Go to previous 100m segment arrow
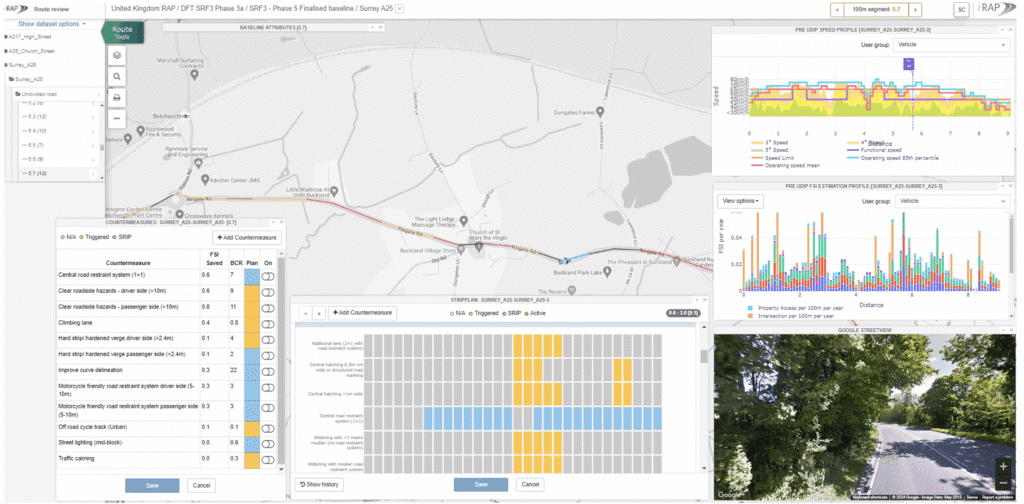Screen dimensions: 1024x504 pyautogui.click(x=837, y=9)
